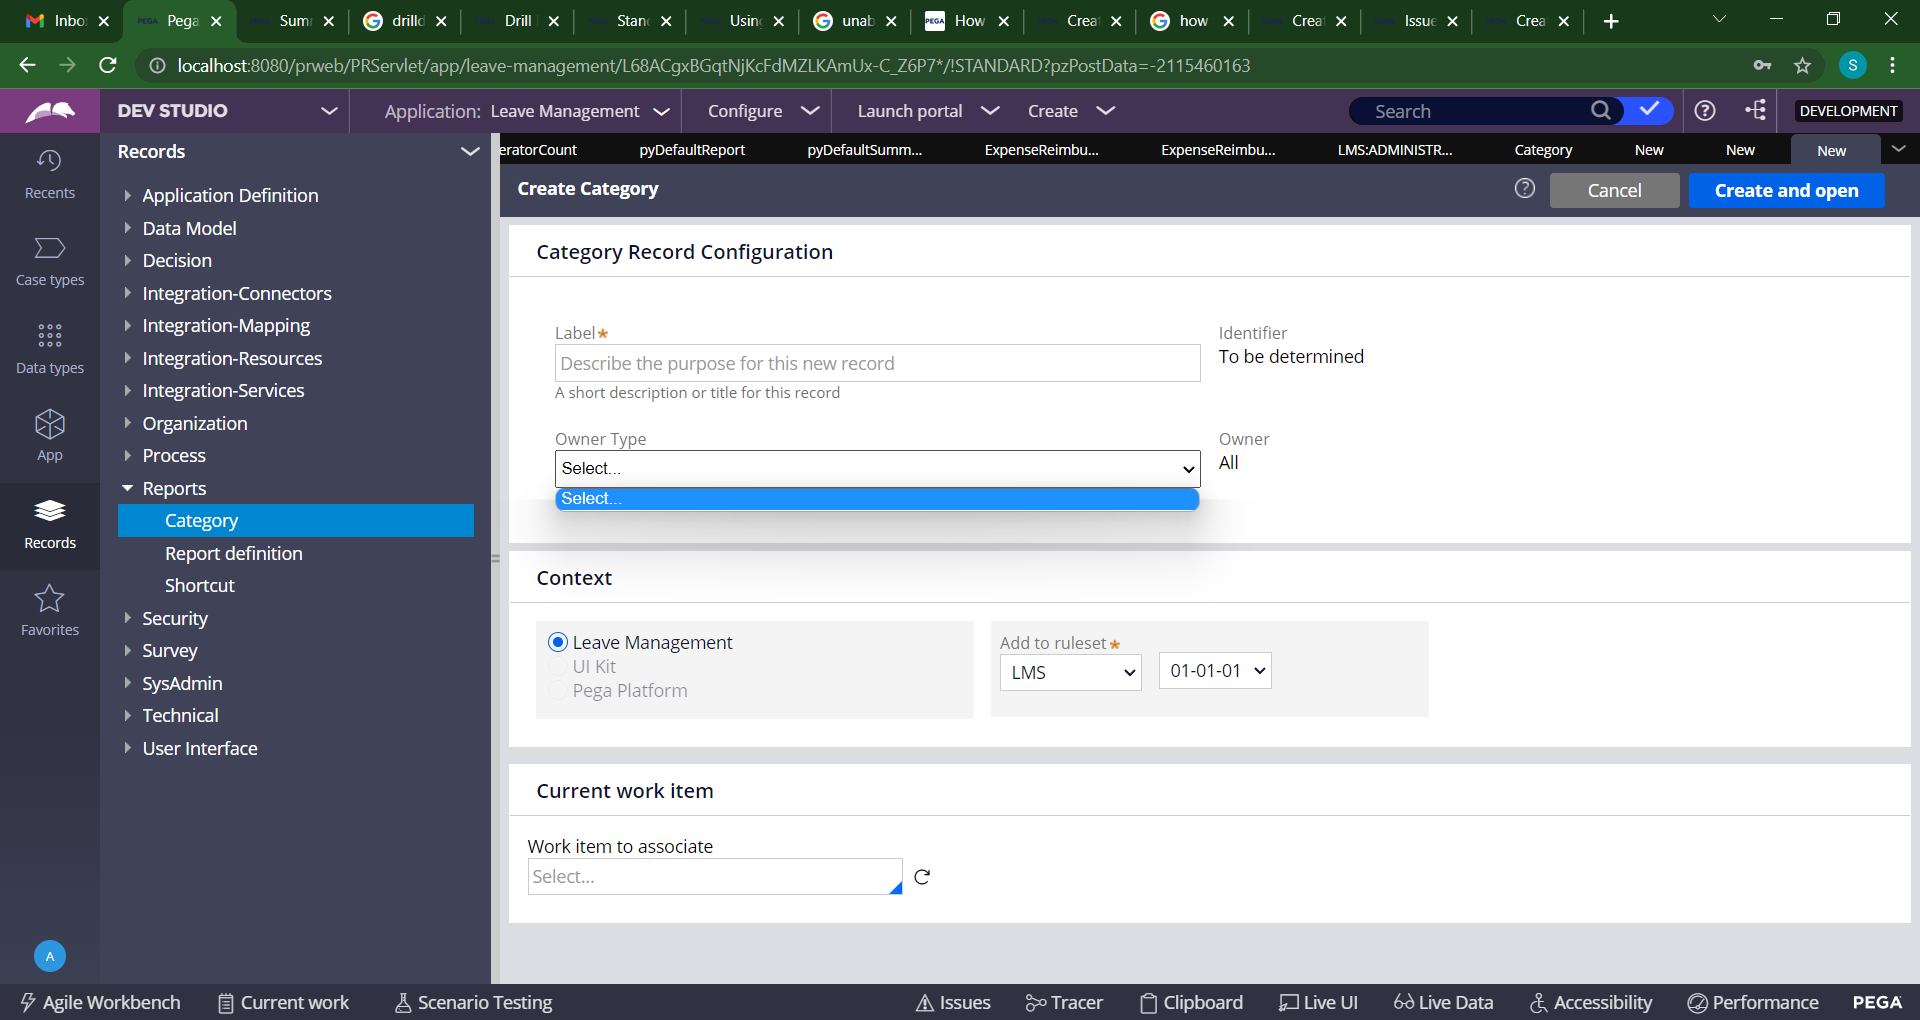Screen dimensions: 1920x1020
Task: Click Work item to associate field
Action: 714,877
